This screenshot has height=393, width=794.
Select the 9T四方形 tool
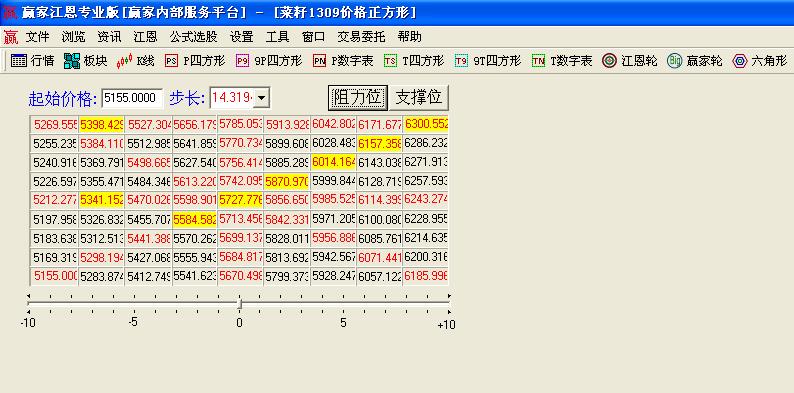[x=488, y=61]
